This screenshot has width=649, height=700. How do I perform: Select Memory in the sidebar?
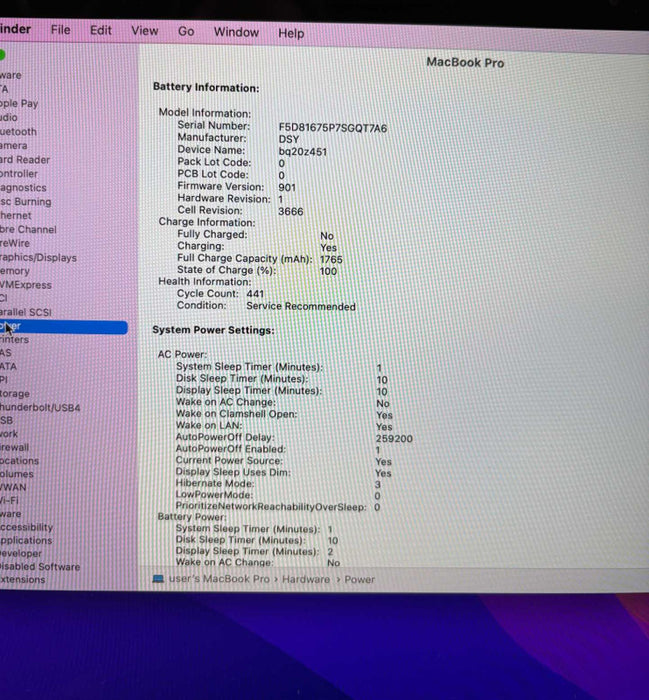point(15,271)
